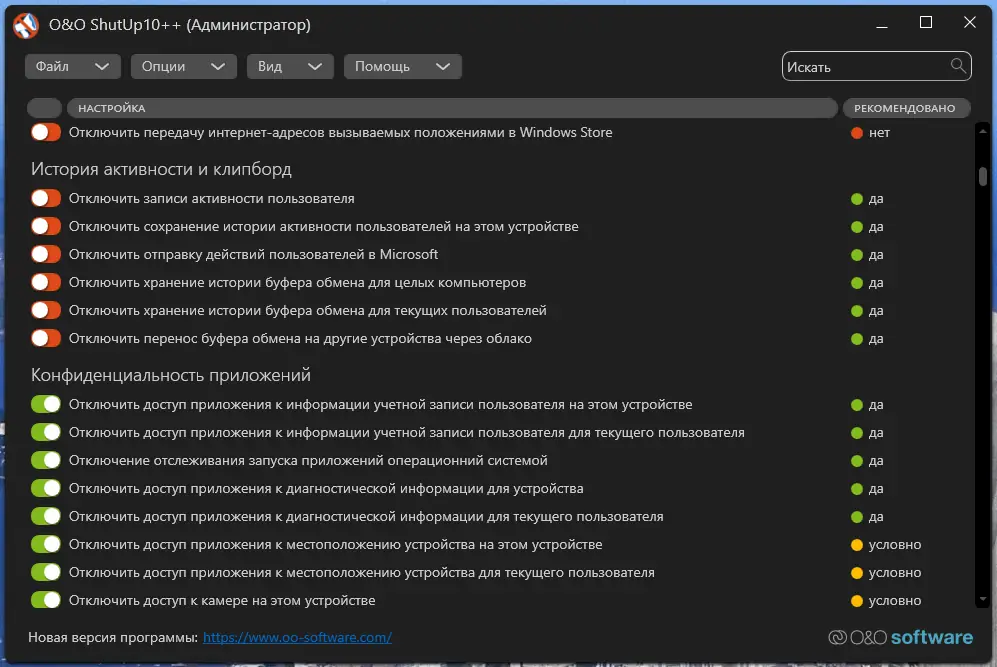This screenshot has height=667, width=997.
Task: Expand the Вид dropdown menu
Action: [x=289, y=67]
